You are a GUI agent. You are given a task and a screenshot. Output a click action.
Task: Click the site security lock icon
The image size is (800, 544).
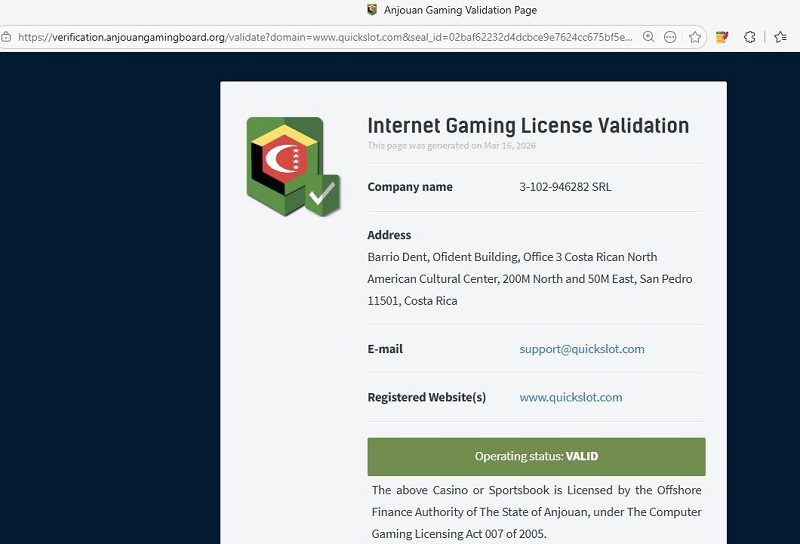tap(6, 37)
